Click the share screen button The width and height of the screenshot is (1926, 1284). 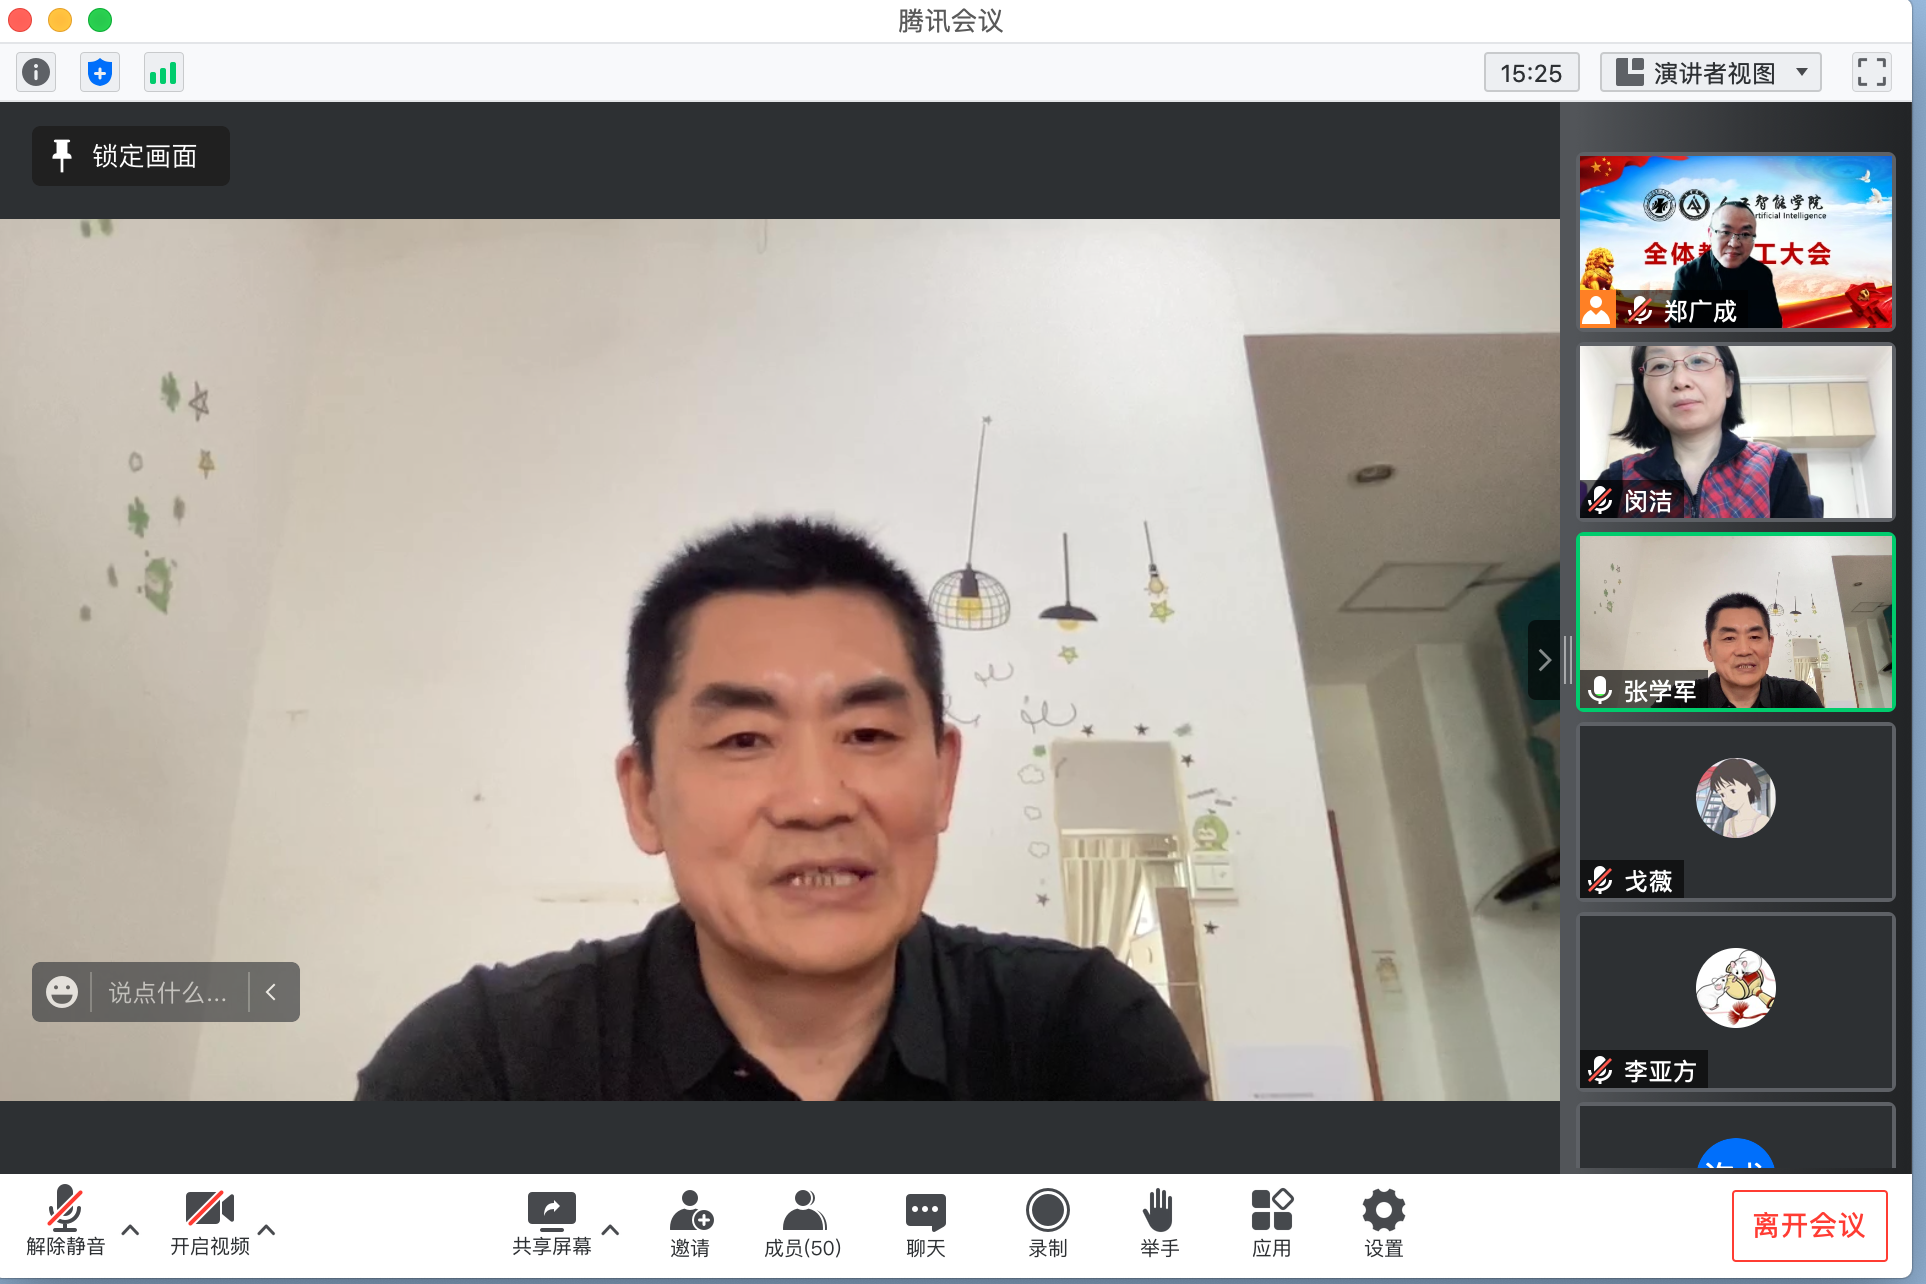[551, 1223]
